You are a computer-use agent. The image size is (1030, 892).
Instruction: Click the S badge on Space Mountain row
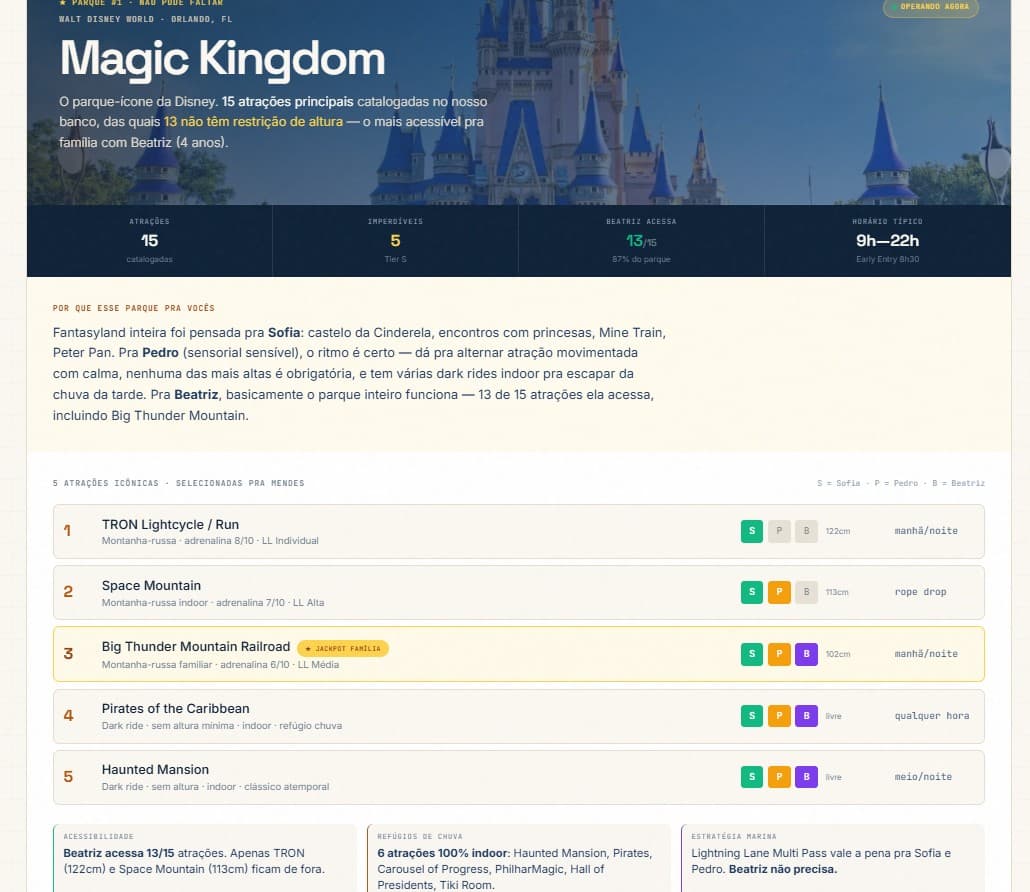[751, 592]
